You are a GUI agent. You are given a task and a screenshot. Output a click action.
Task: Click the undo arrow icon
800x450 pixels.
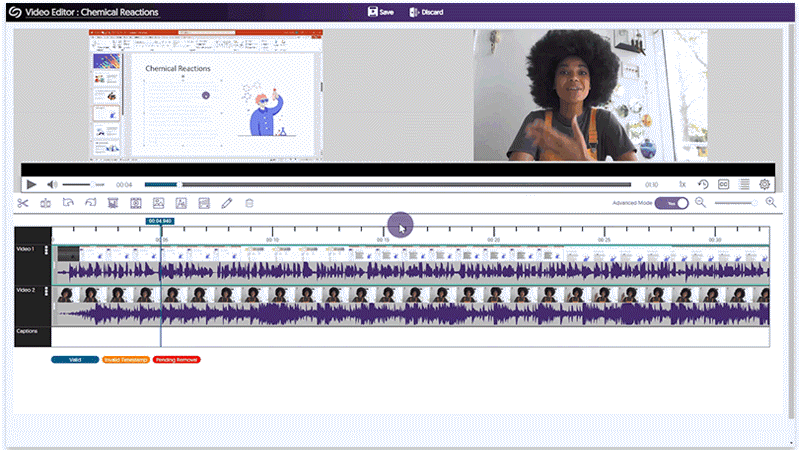68,203
